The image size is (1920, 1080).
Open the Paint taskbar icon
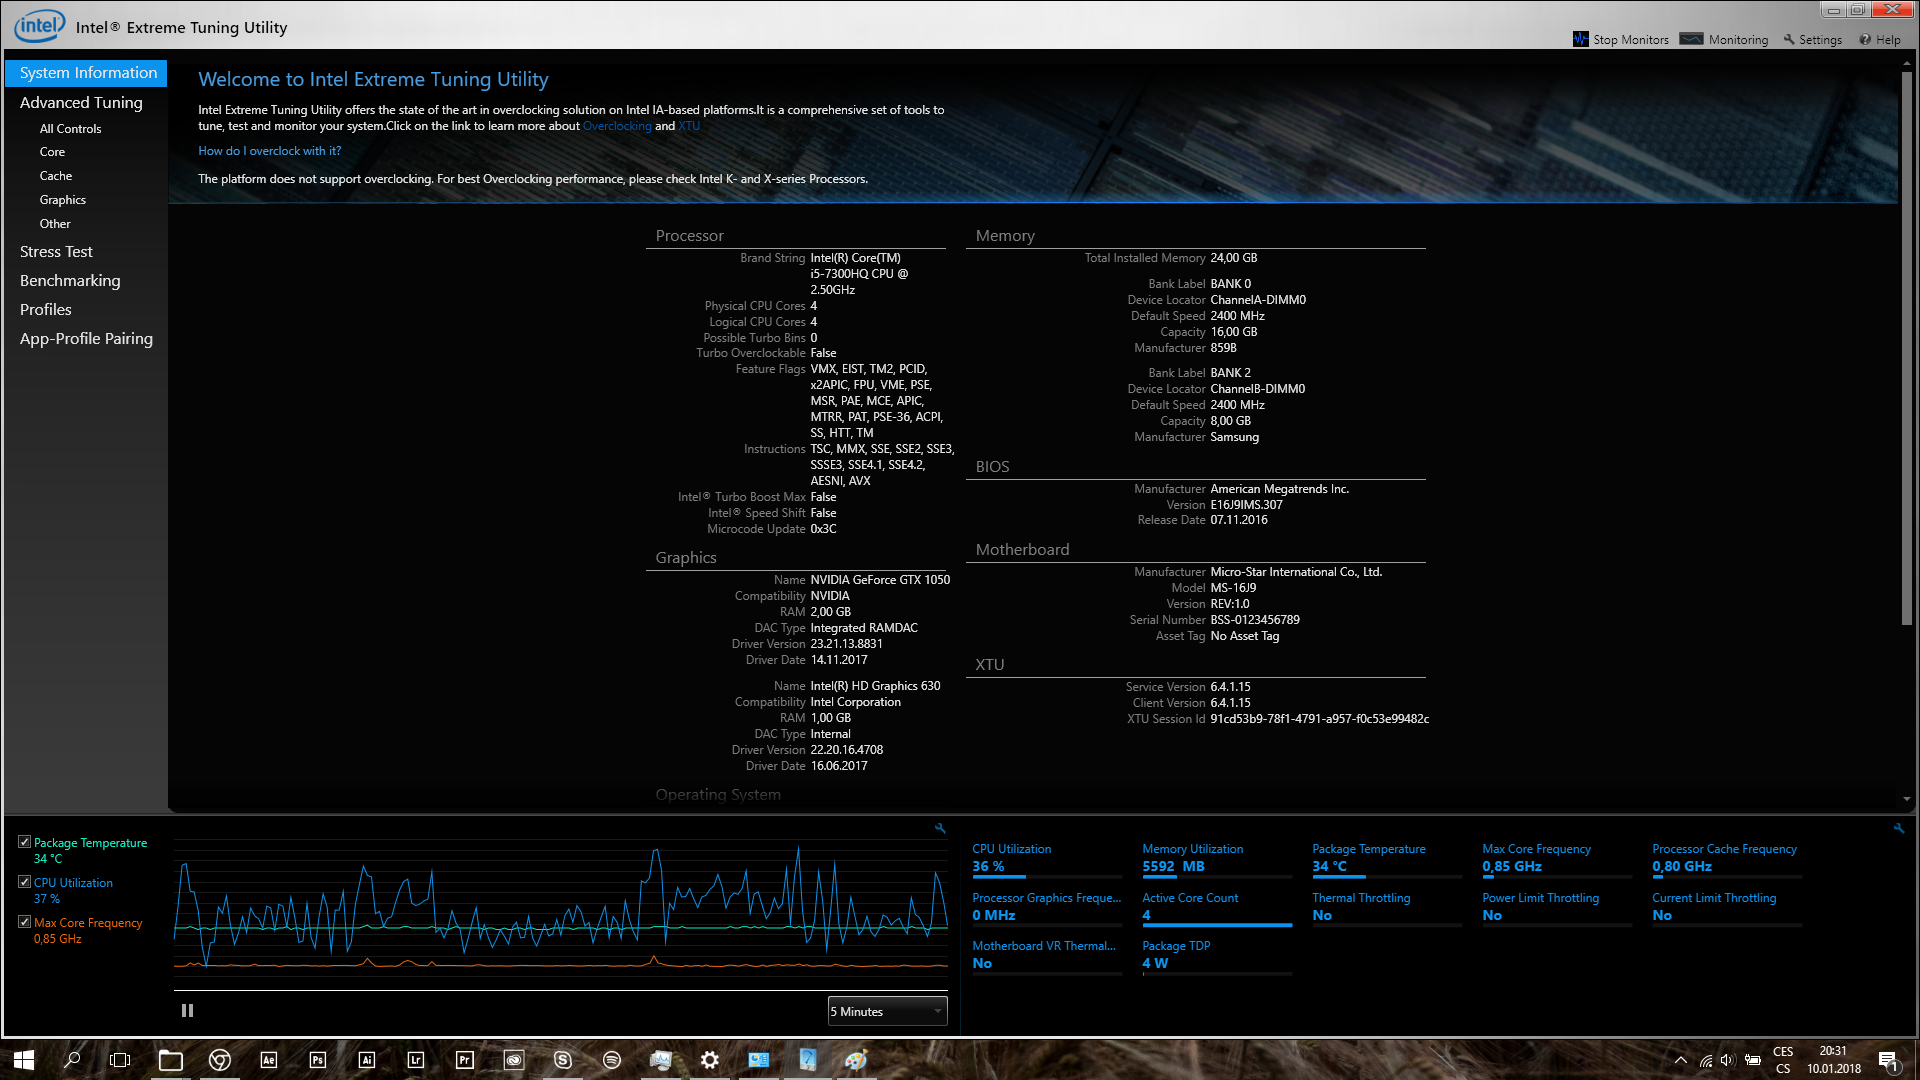tap(857, 1060)
